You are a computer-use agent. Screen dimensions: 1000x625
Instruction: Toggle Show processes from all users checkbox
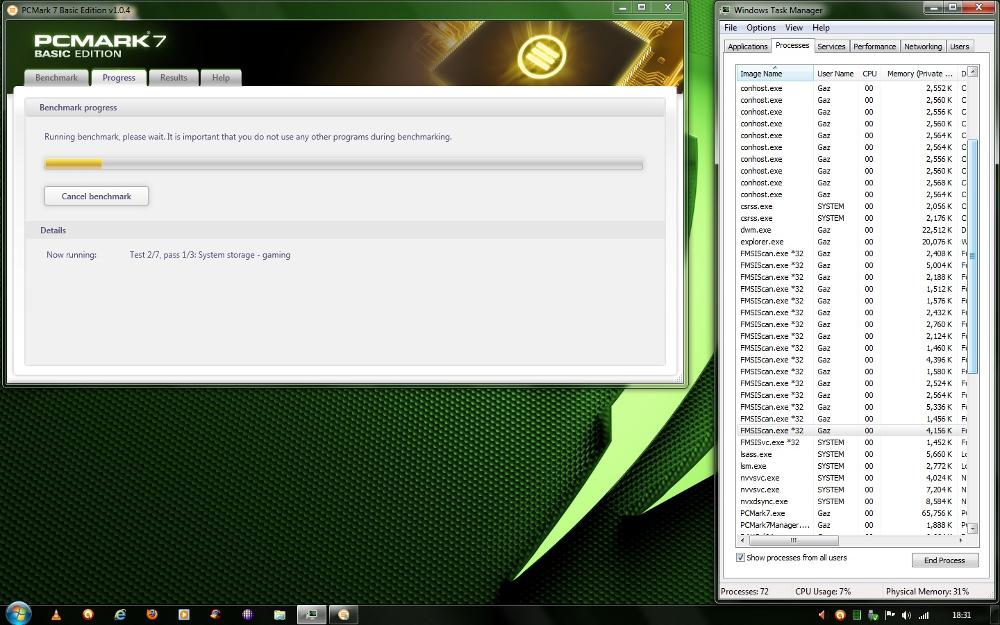(740, 557)
